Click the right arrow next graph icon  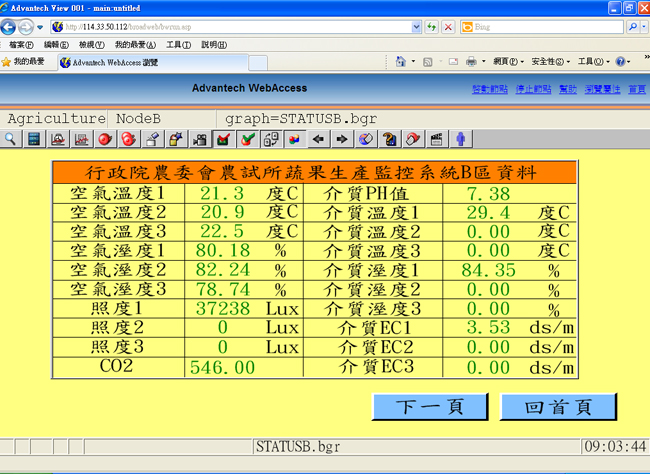342,139
